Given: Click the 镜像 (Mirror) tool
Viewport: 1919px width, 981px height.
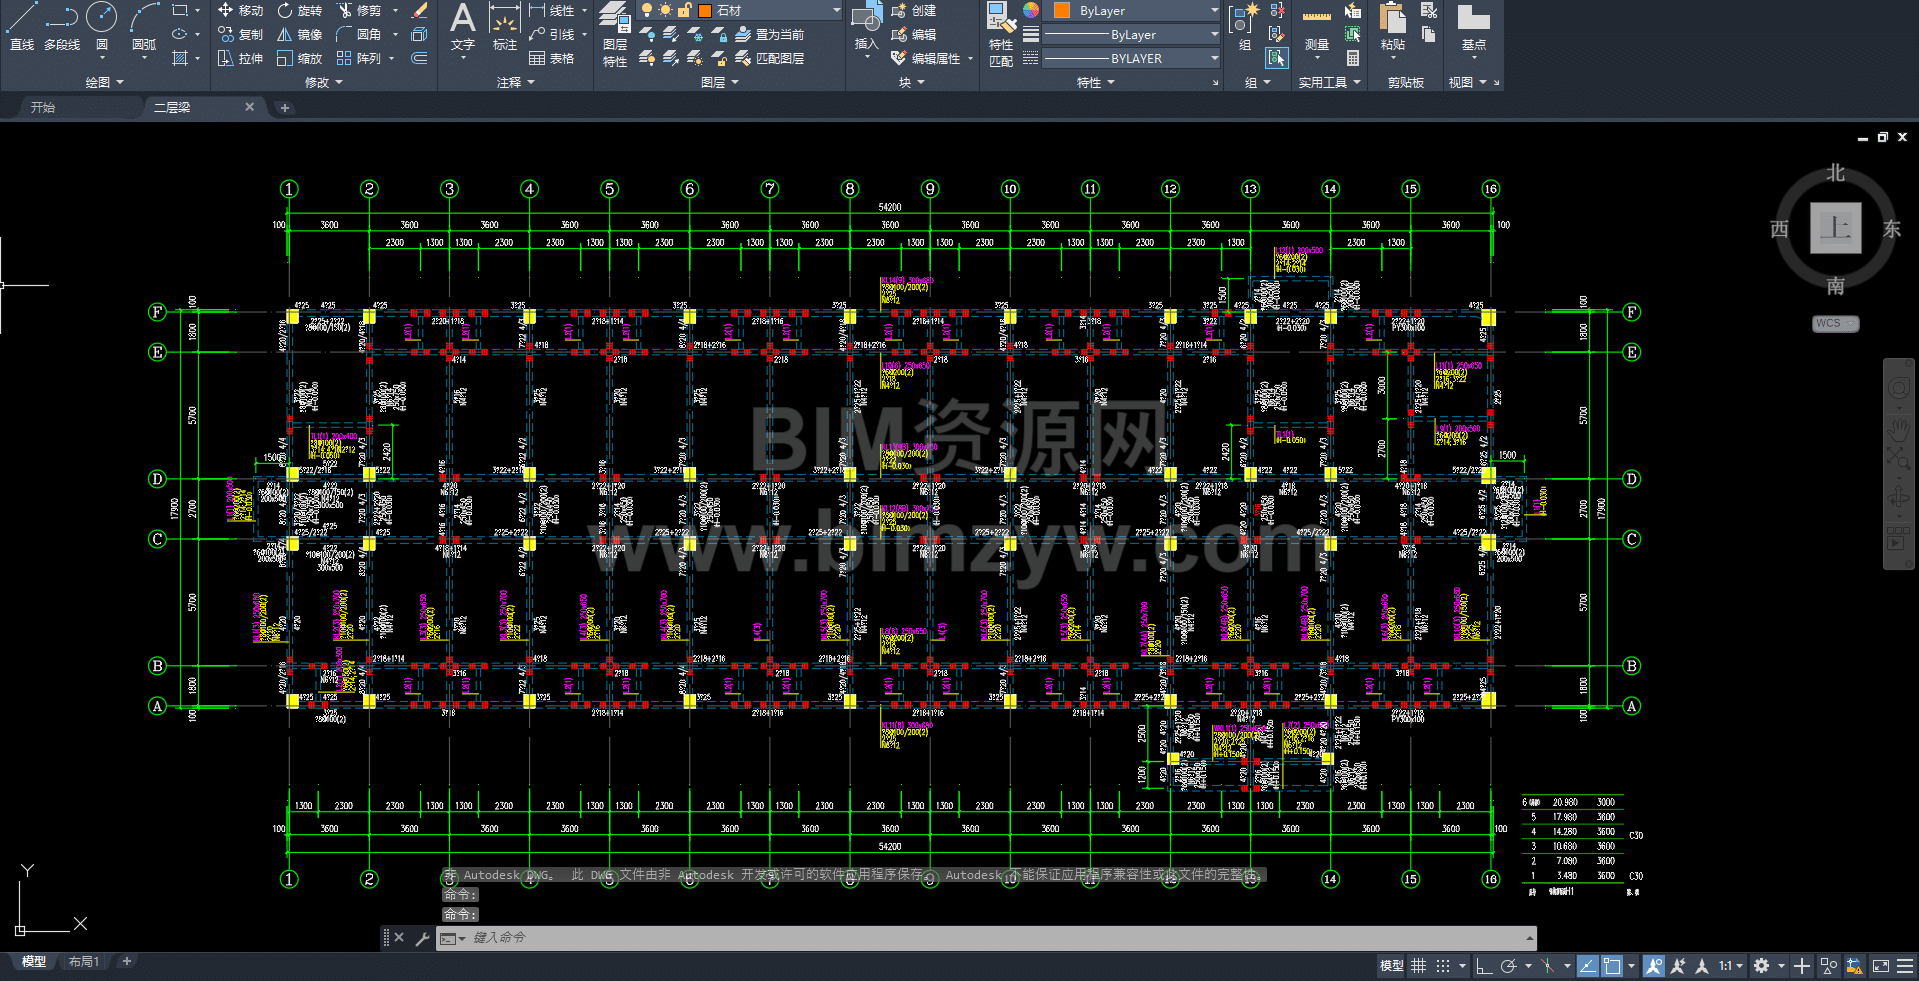Looking at the screenshot, I should click(x=299, y=34).
